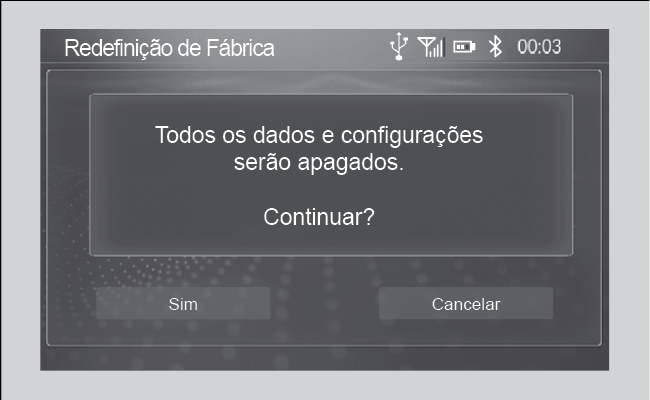Check the USB trident symbol in the status bar
650x400 pixels.
pyautogui.click(x=399, y=46)
